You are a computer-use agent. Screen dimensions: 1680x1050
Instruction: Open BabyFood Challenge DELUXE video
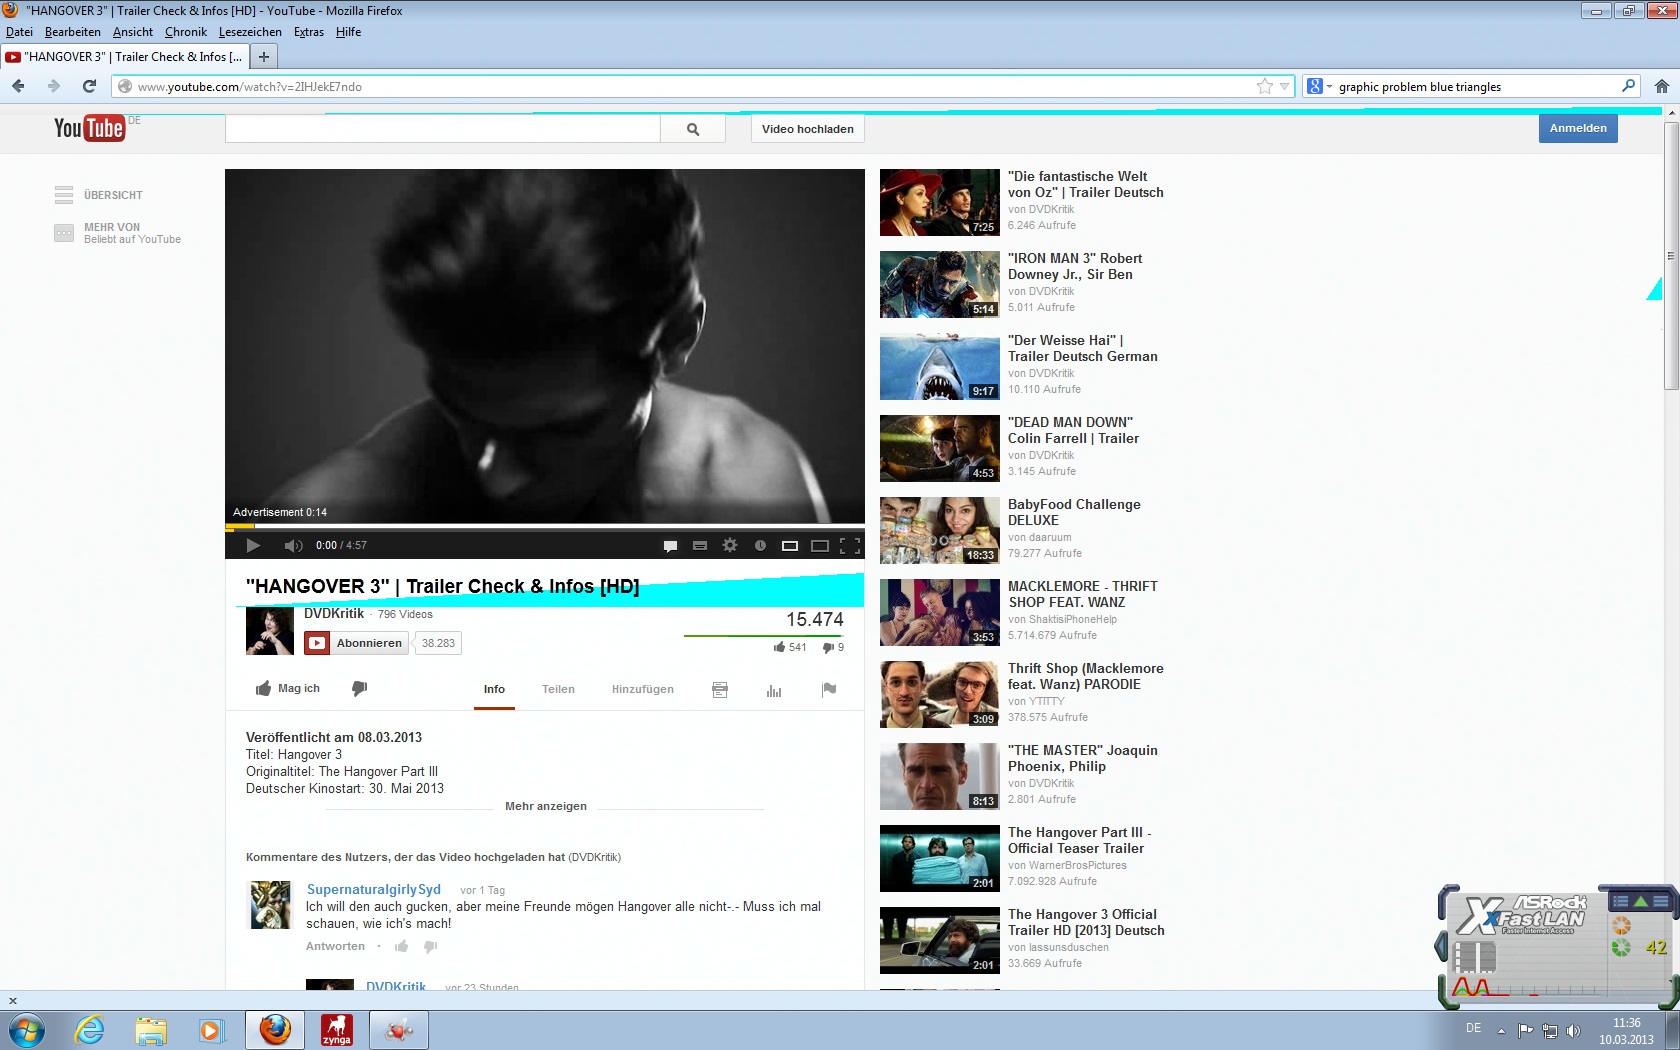[x=1074, y=512]
